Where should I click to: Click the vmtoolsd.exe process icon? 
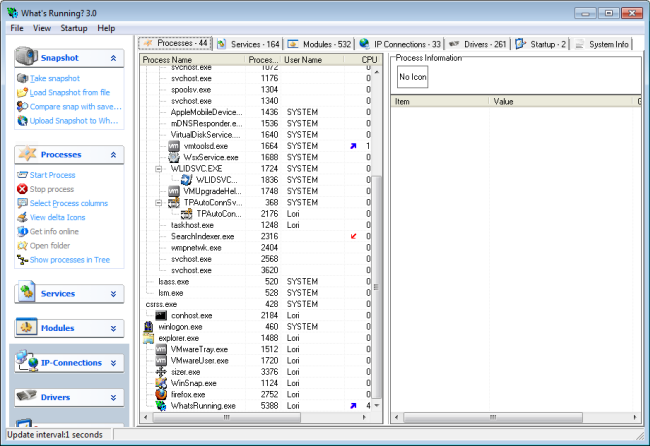click(174, 146)
